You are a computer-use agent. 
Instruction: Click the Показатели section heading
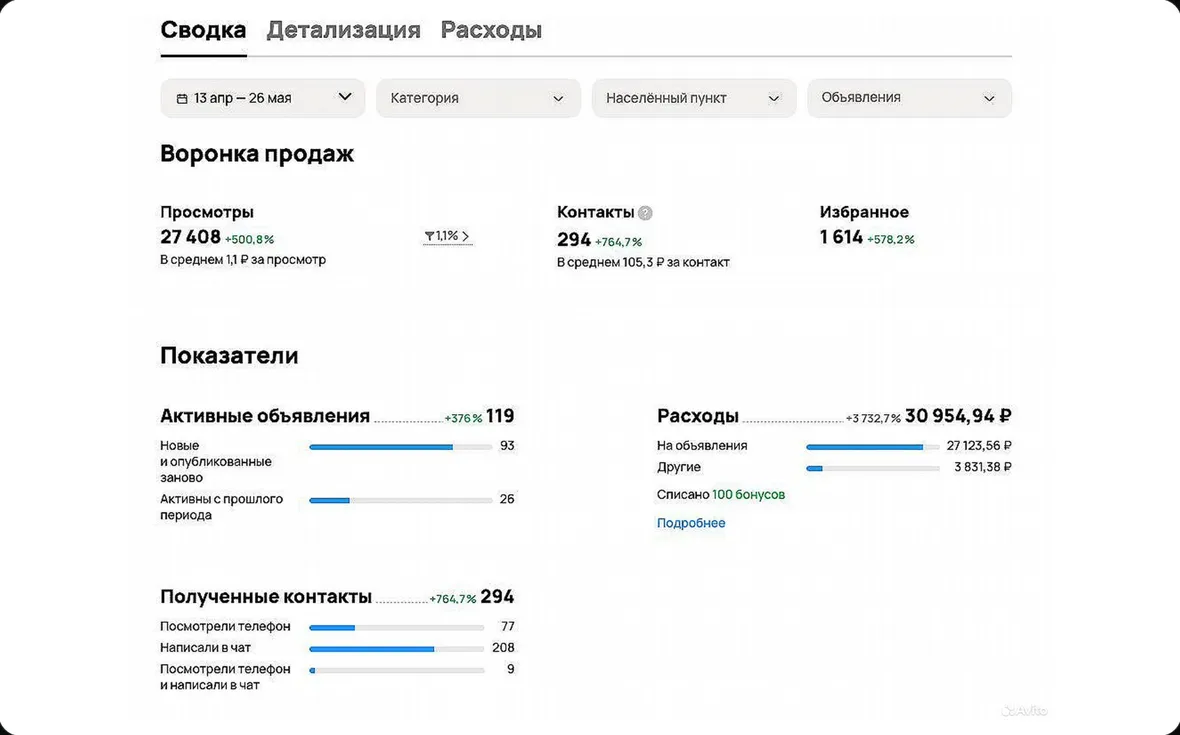(229, 356)
